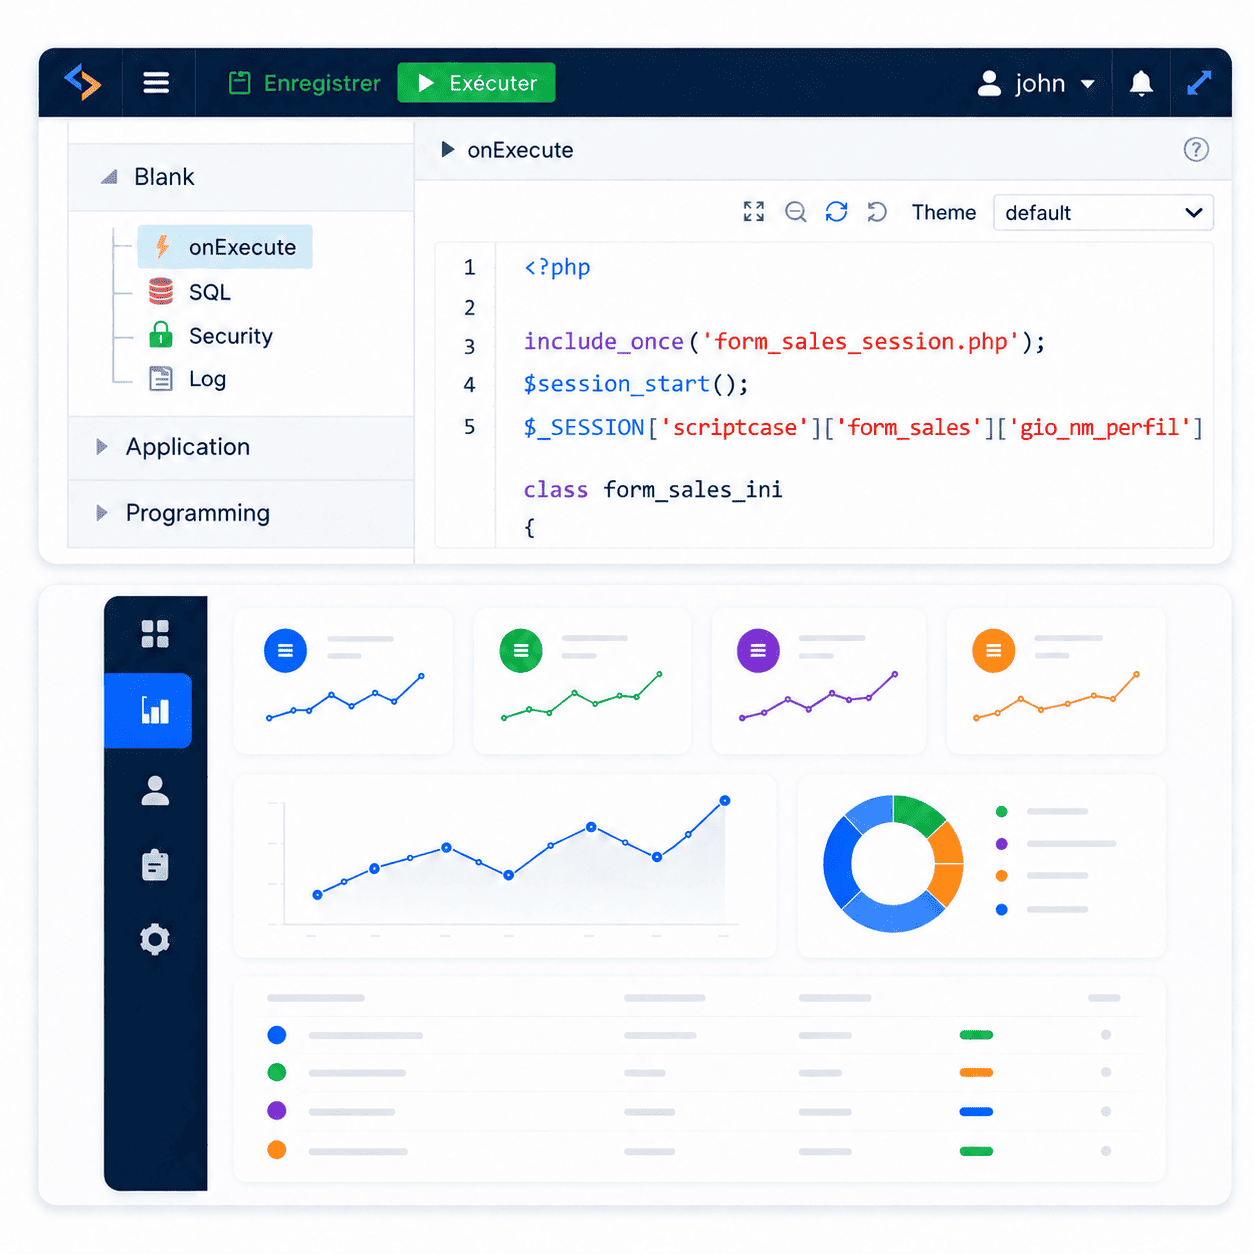Open the john user dropdown
Image resolution: width=1254 pixels, height=1254 pixels.
tap(1036, 83)
